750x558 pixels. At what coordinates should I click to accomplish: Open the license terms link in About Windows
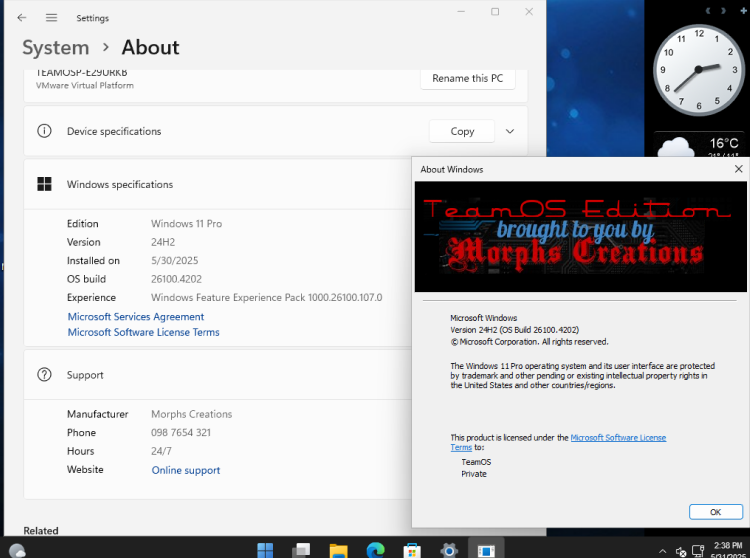618,438
